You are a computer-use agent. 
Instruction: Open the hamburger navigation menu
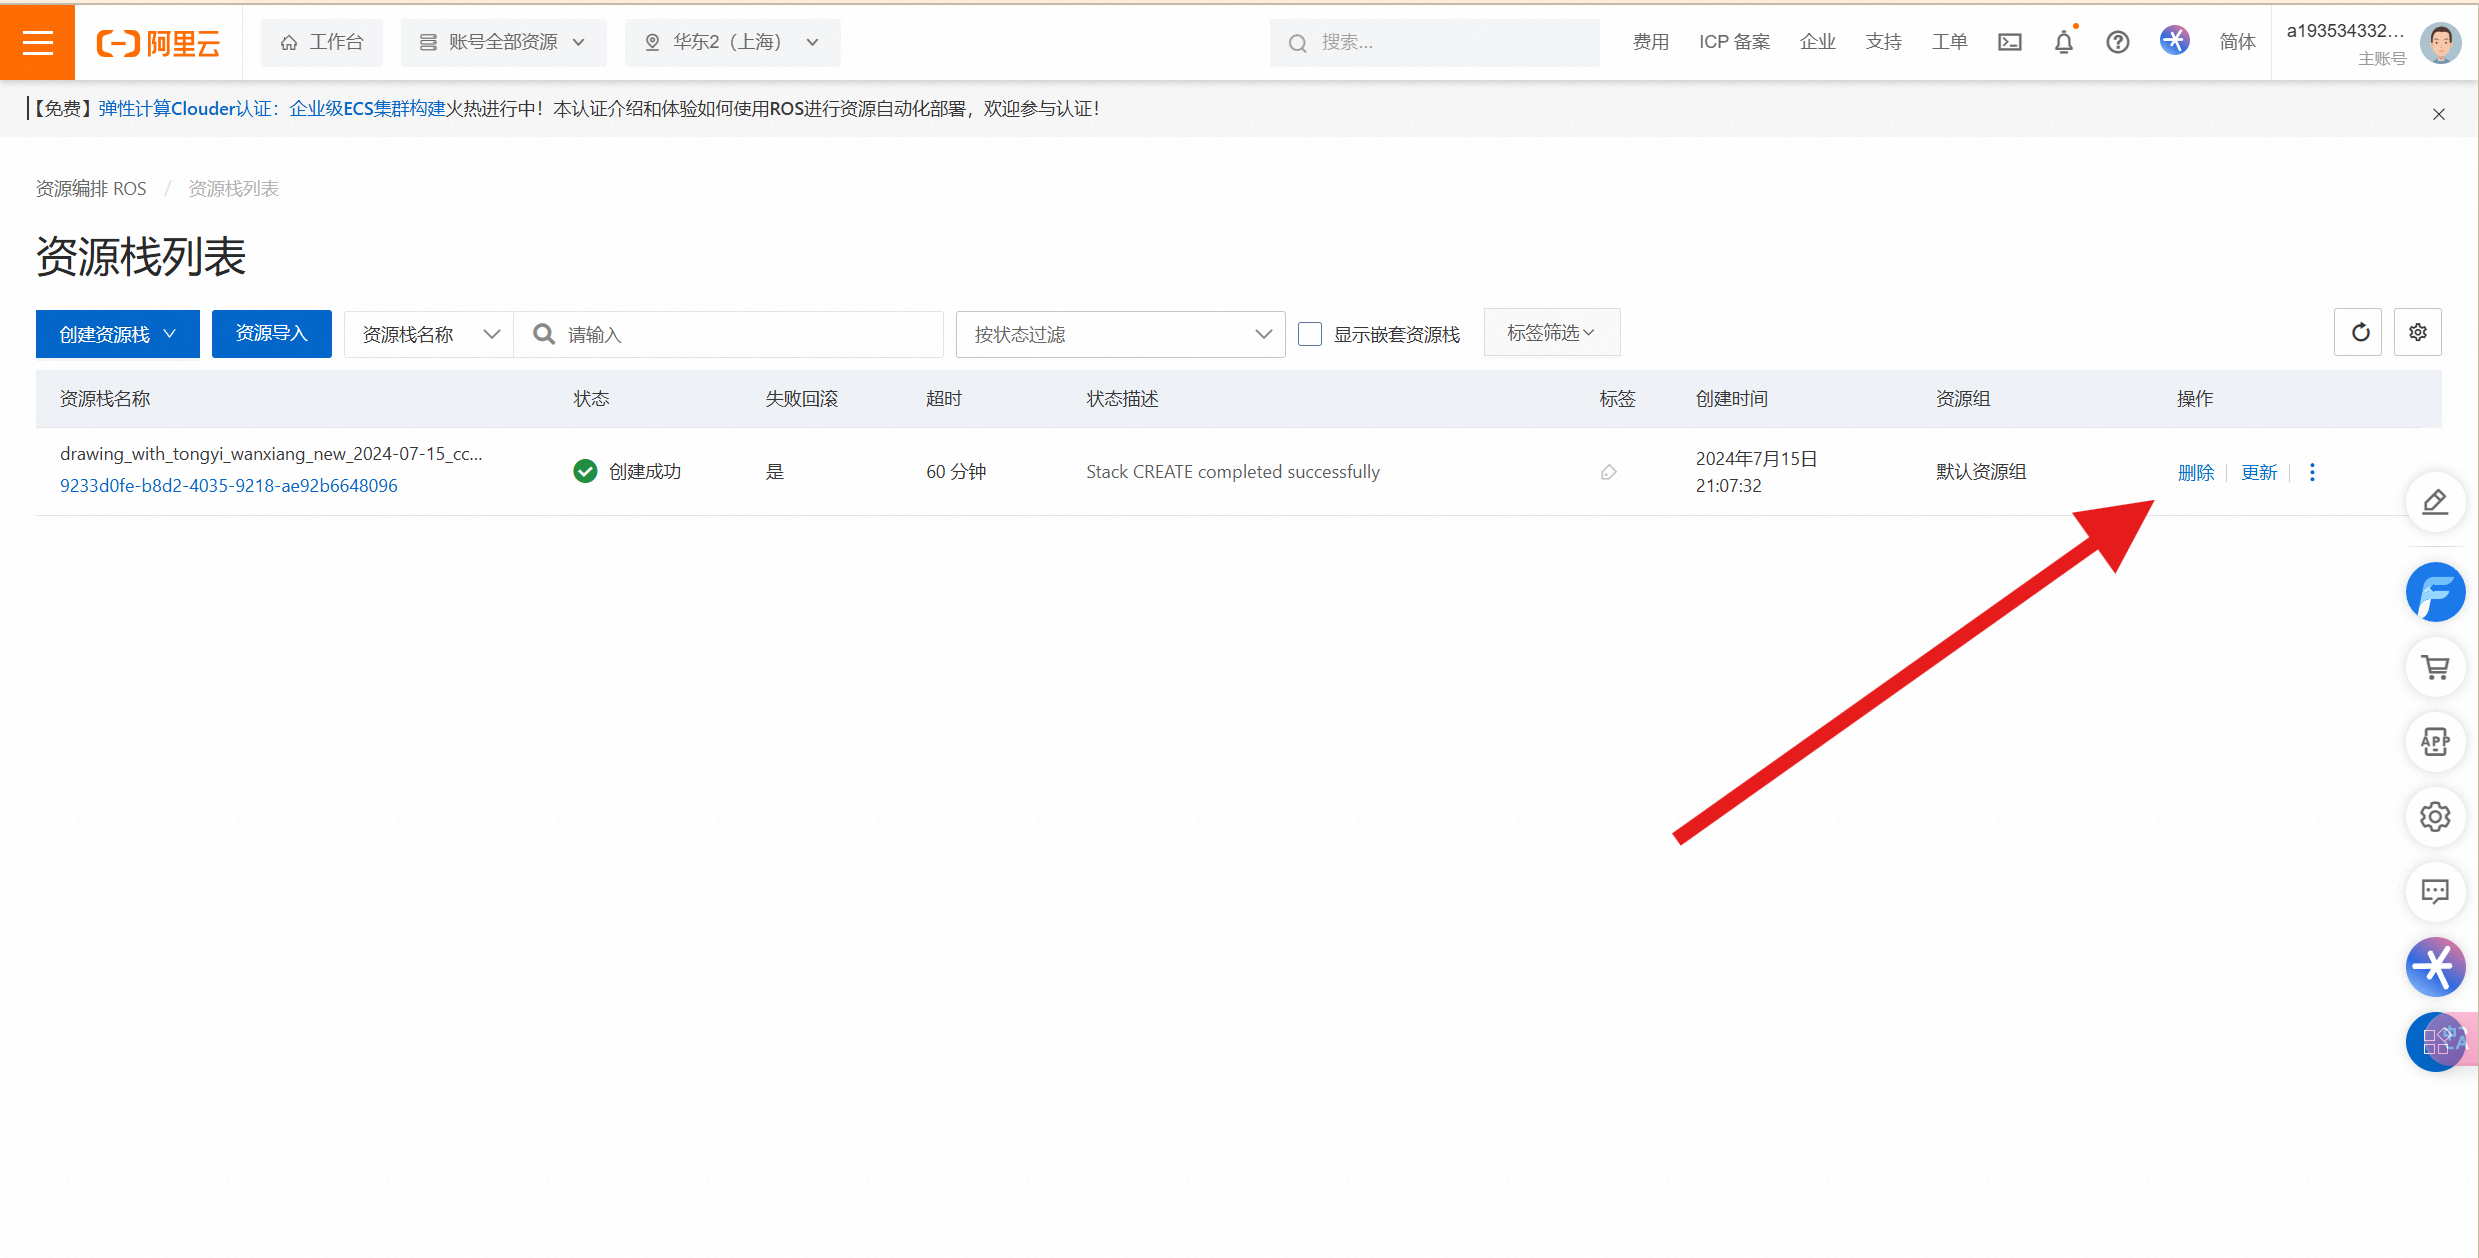[x=37, y=42]
